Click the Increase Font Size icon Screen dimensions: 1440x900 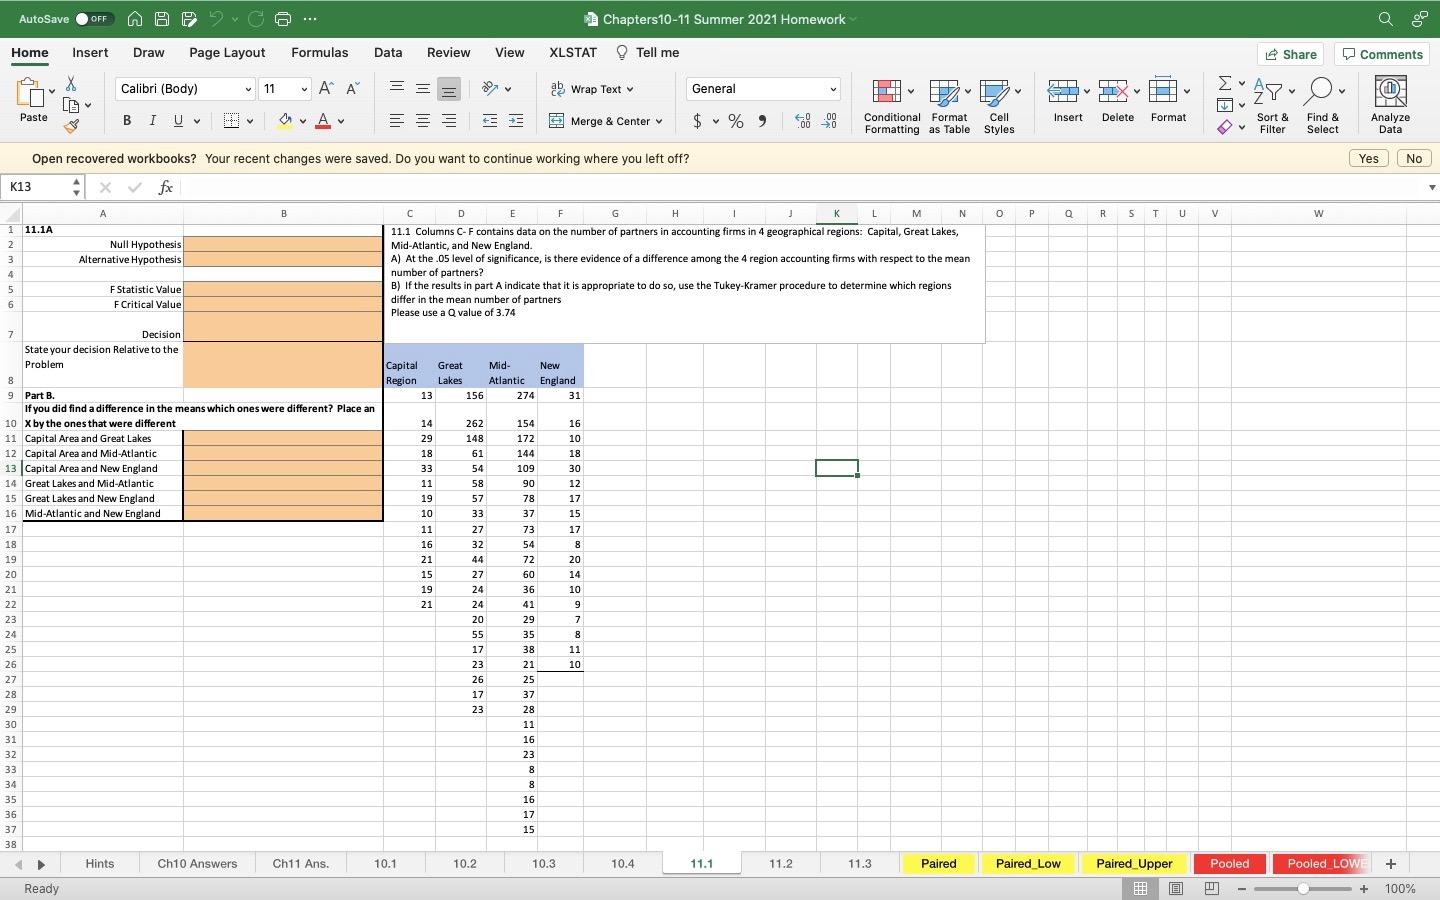326,89
